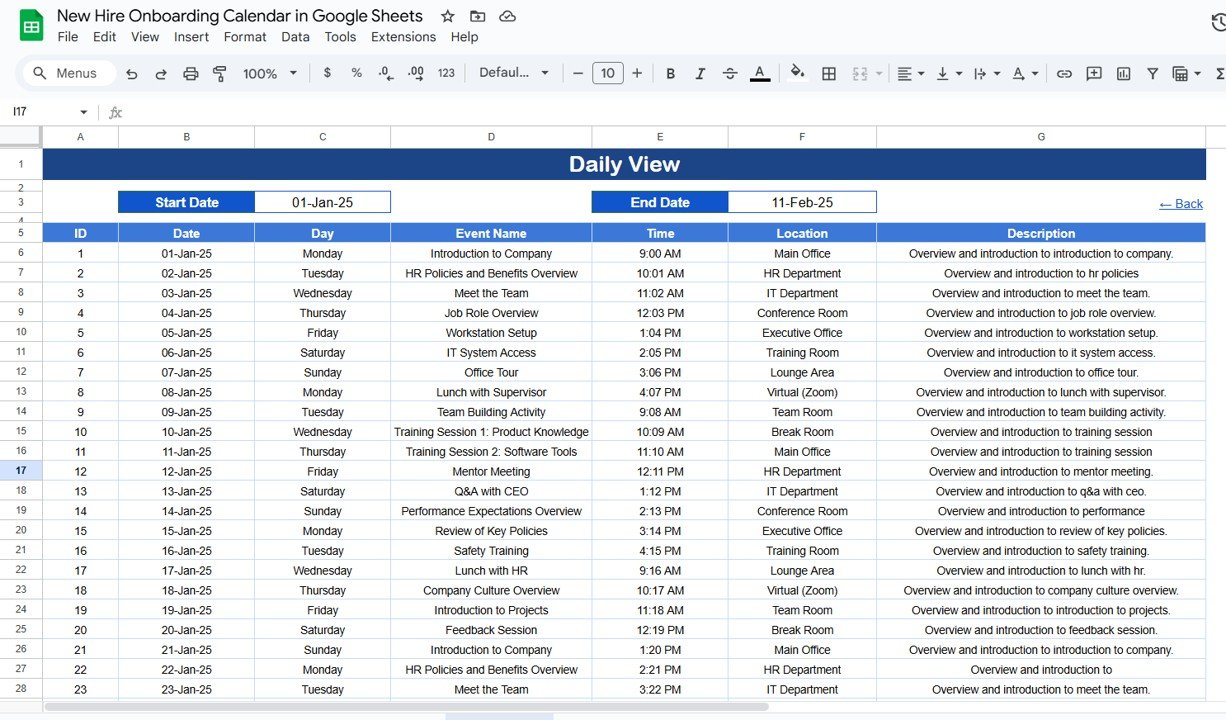
Task: Open the 123 more formats menu
Action: [x=446, y=73]
